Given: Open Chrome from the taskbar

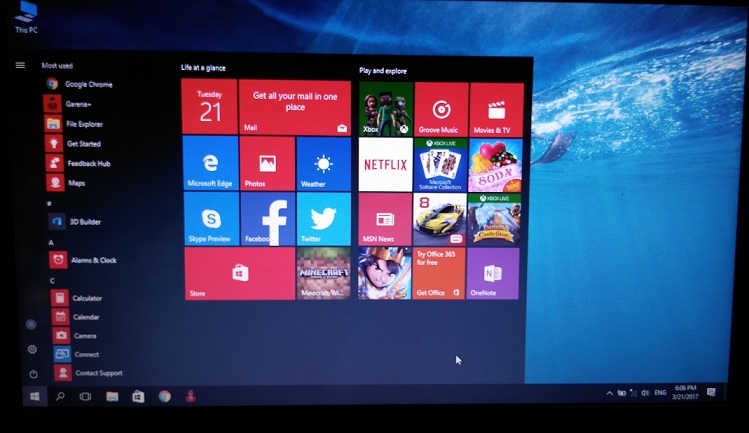Looking at the screenshot, I should click(x=165, y=396).
